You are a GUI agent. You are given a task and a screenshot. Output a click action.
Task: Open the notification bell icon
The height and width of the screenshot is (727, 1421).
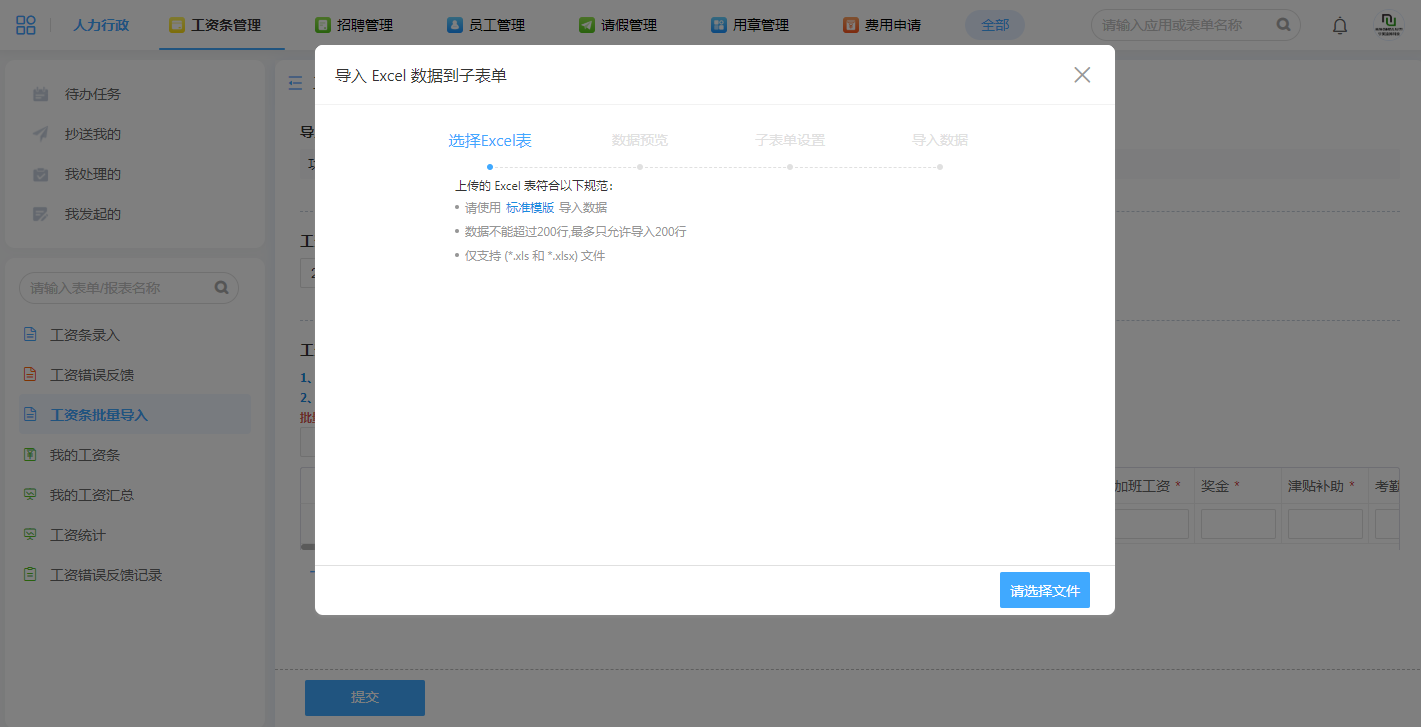coord(1340,26)
